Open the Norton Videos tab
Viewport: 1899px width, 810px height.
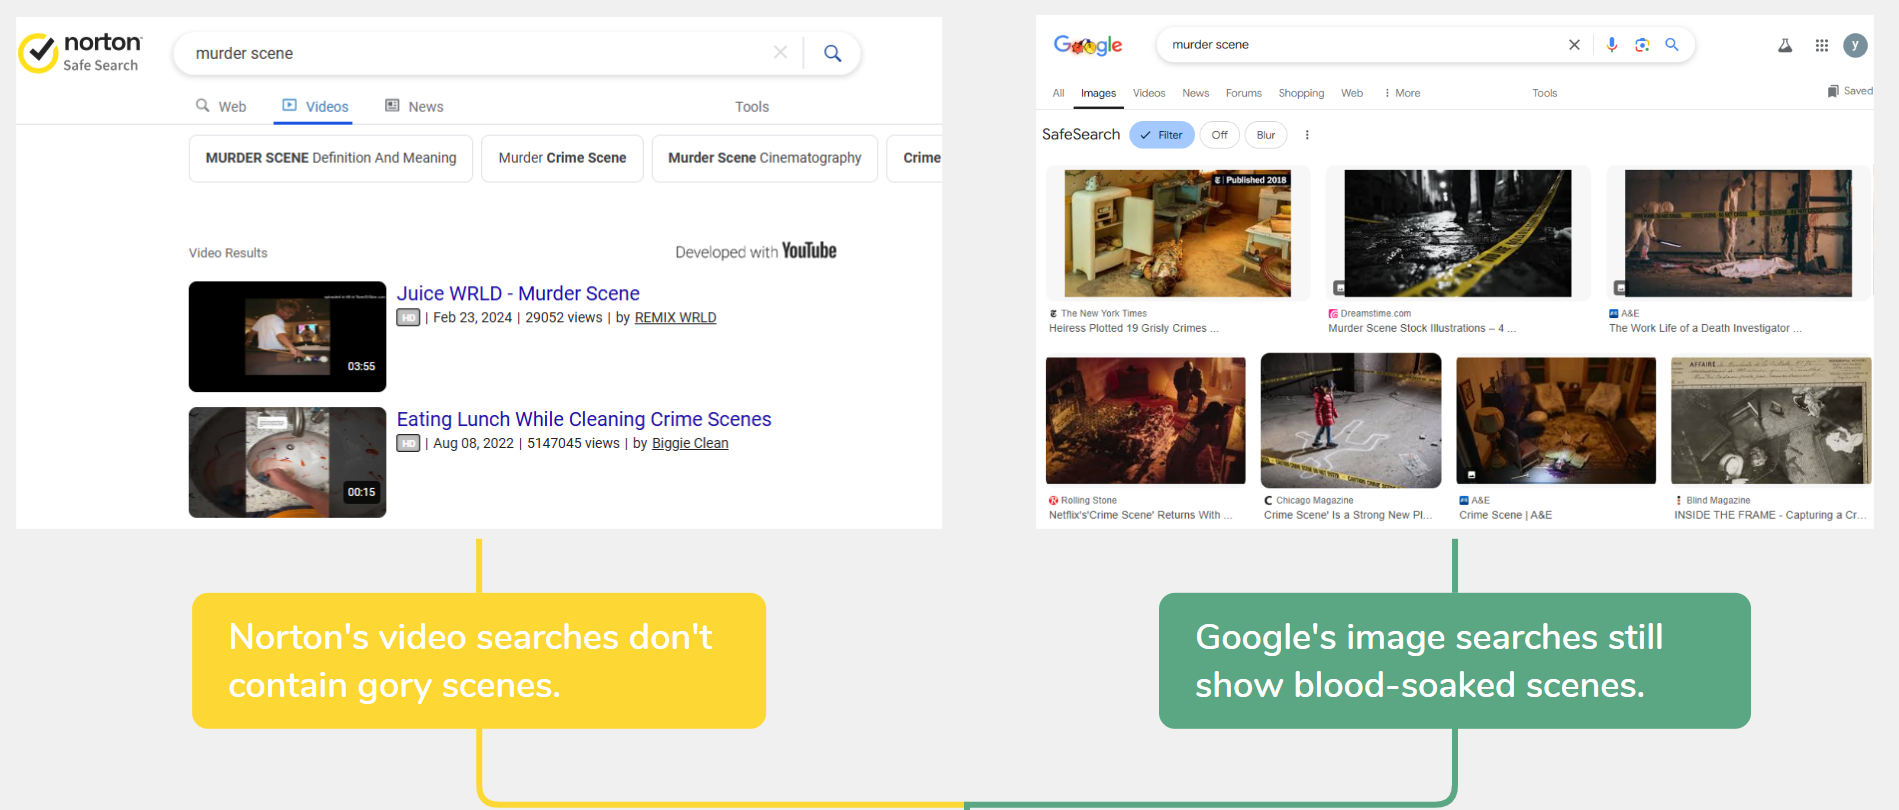coord(315,106)
